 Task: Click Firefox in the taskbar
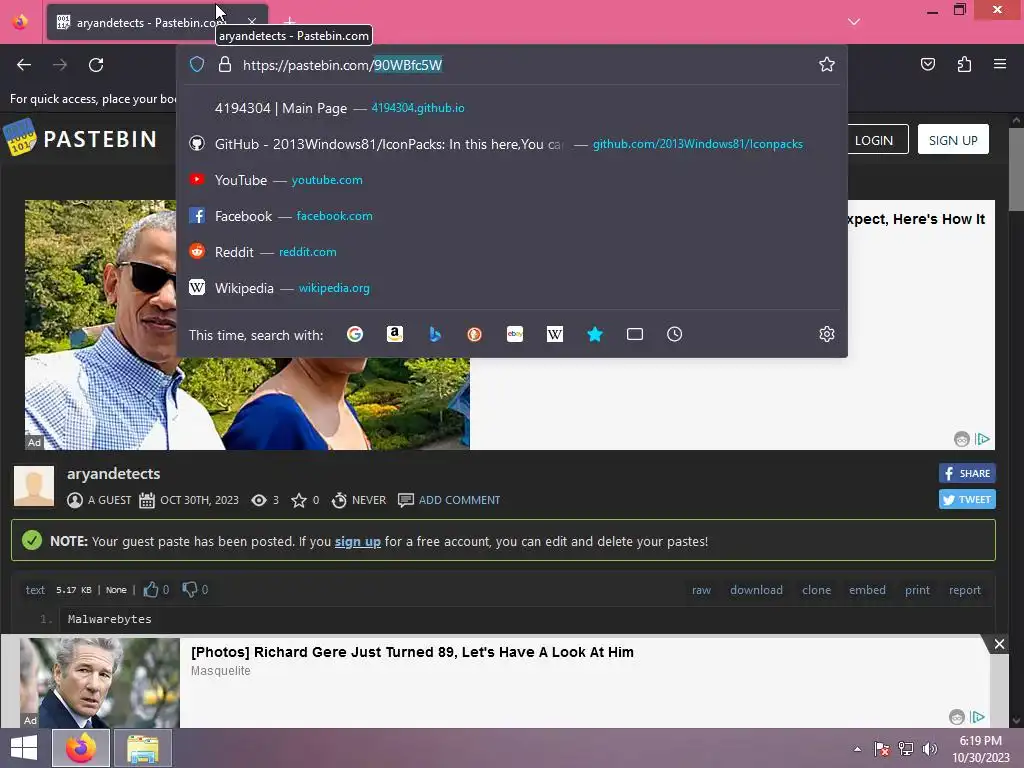pos(81,748)
